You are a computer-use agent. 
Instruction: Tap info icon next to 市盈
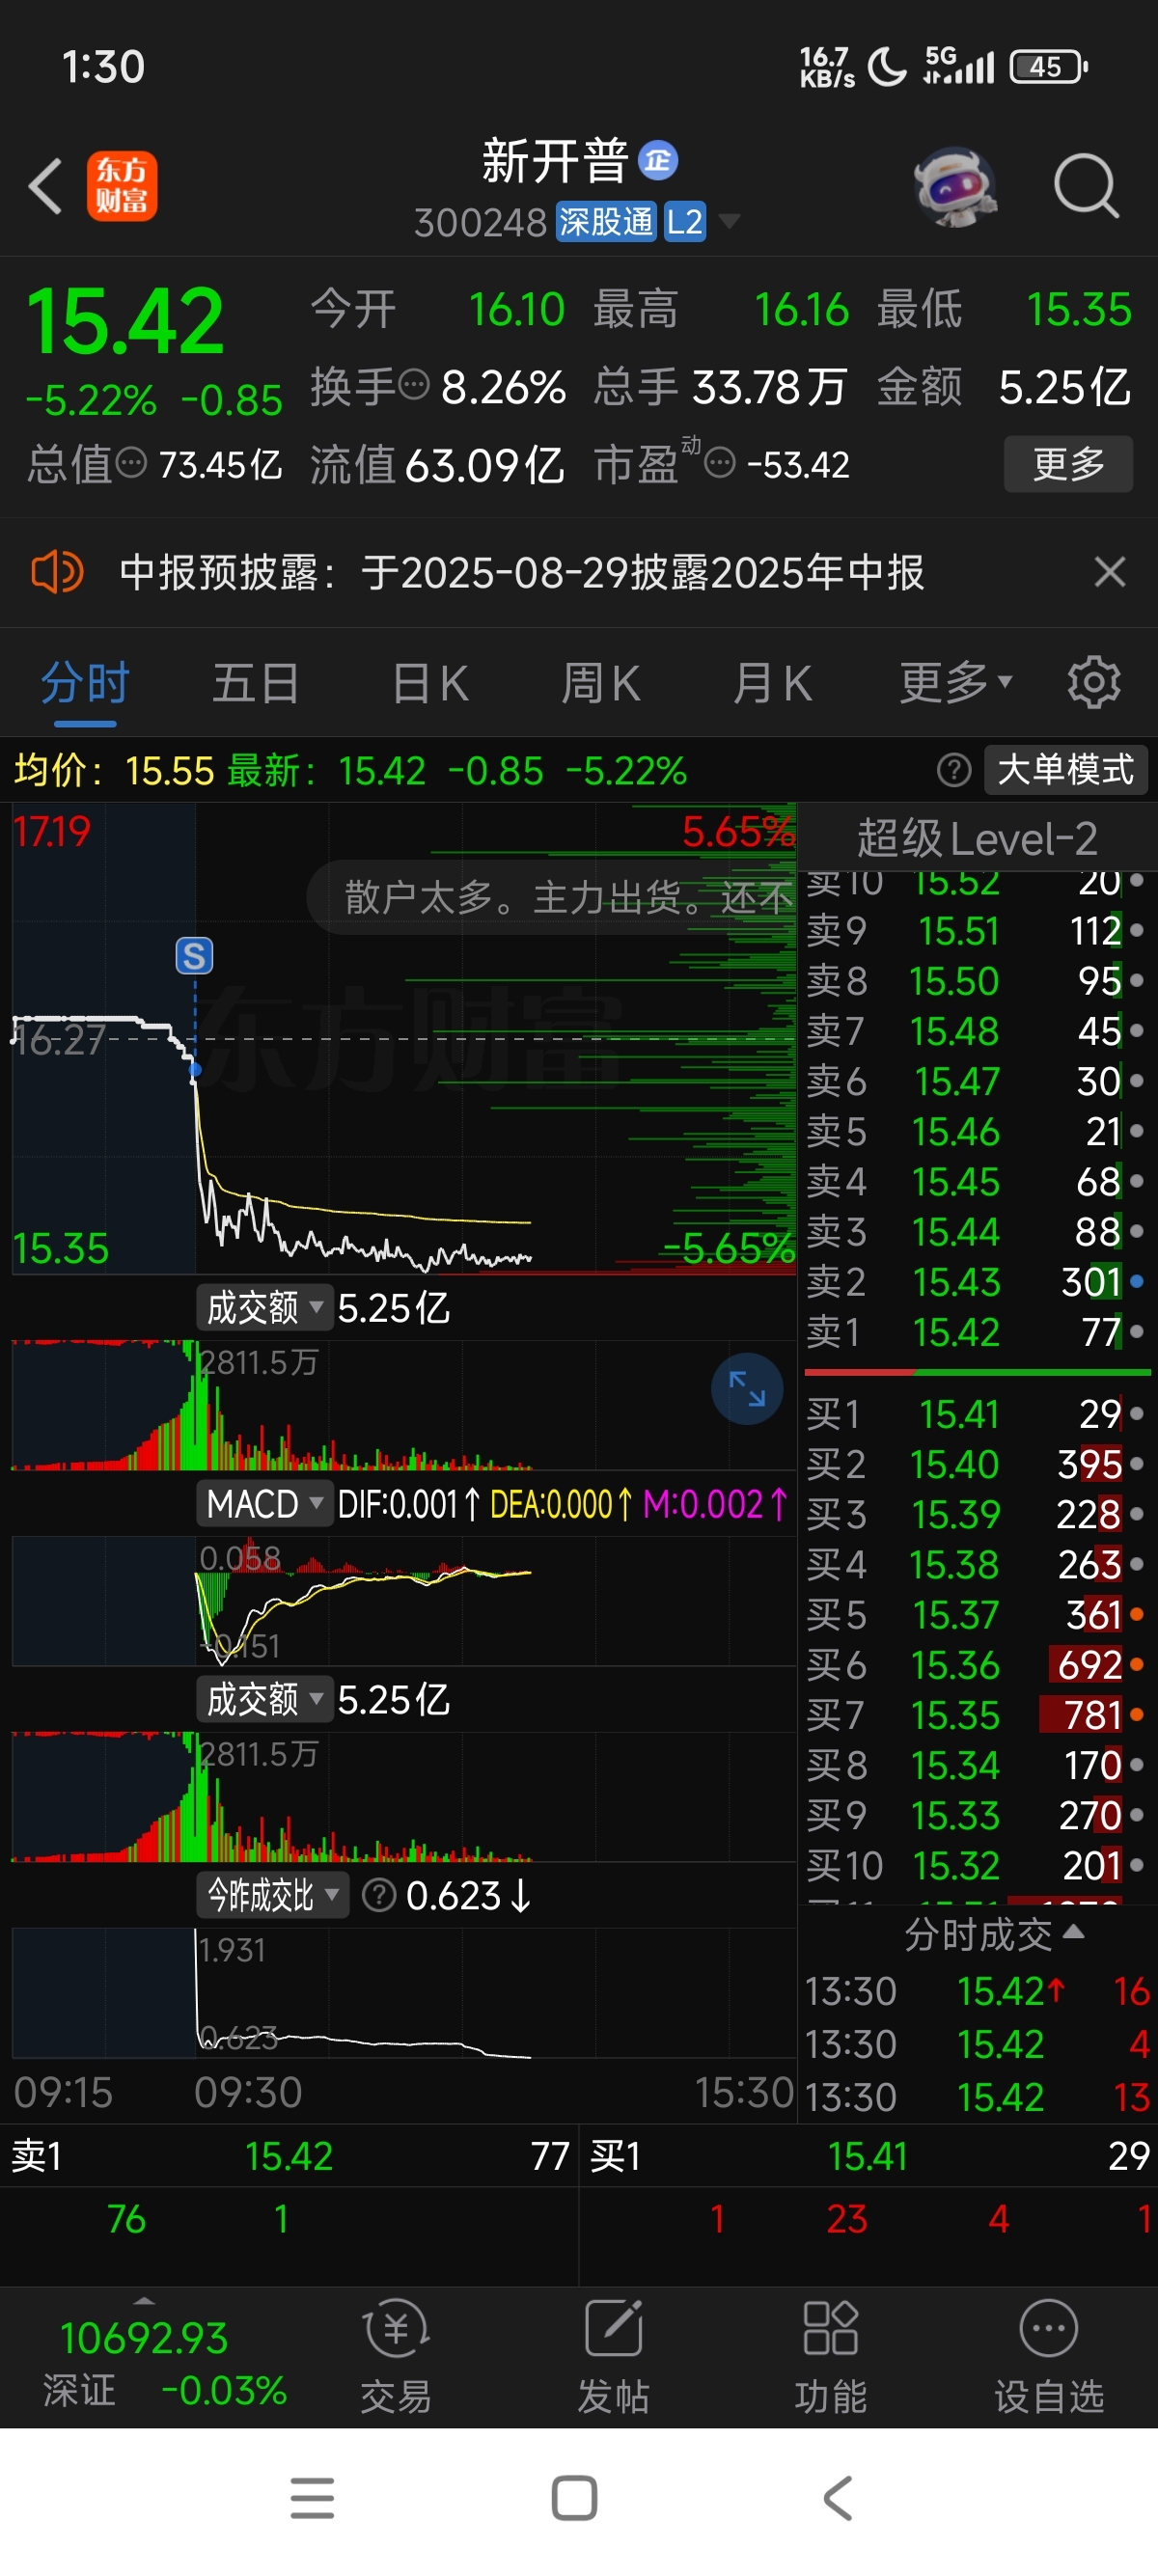(720, 463)
